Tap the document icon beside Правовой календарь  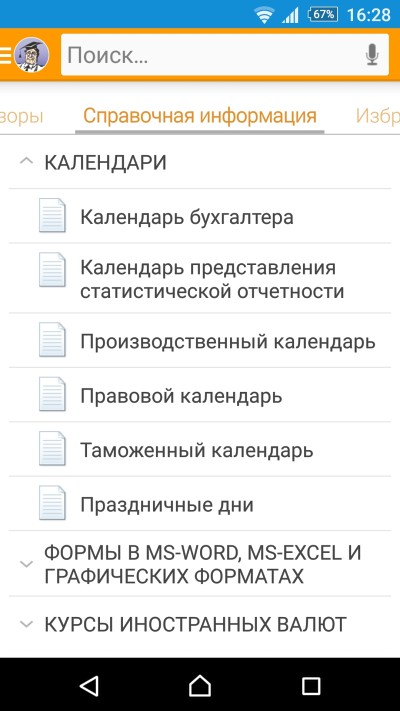click(52, 394)
